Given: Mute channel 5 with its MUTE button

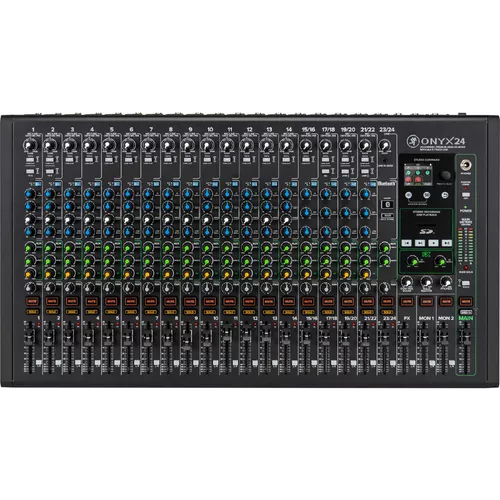Looking at the screenshot, I should tap(111, 301).
